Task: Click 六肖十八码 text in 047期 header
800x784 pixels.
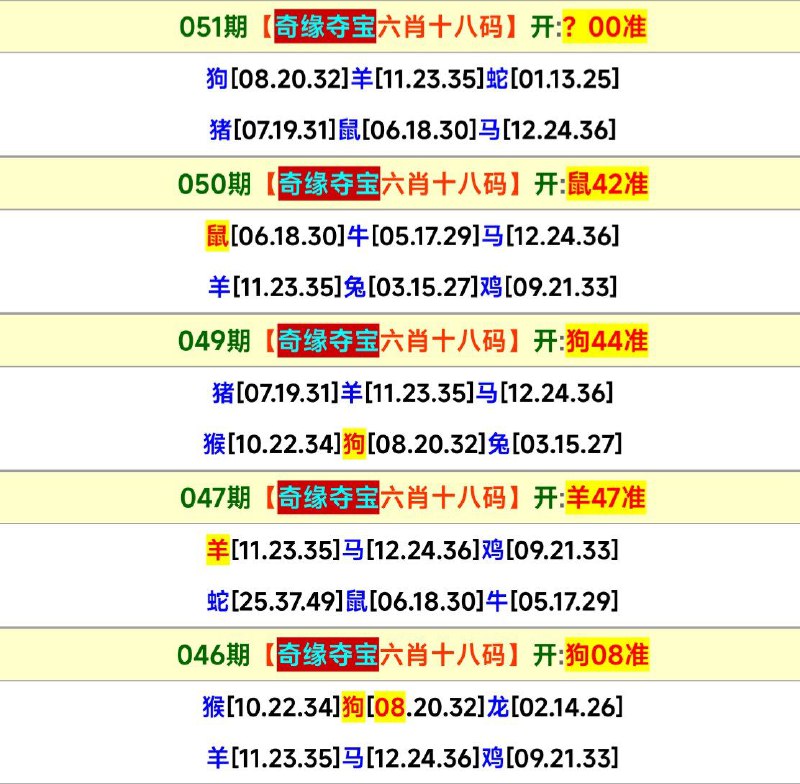Action: [x=443, y=497]
